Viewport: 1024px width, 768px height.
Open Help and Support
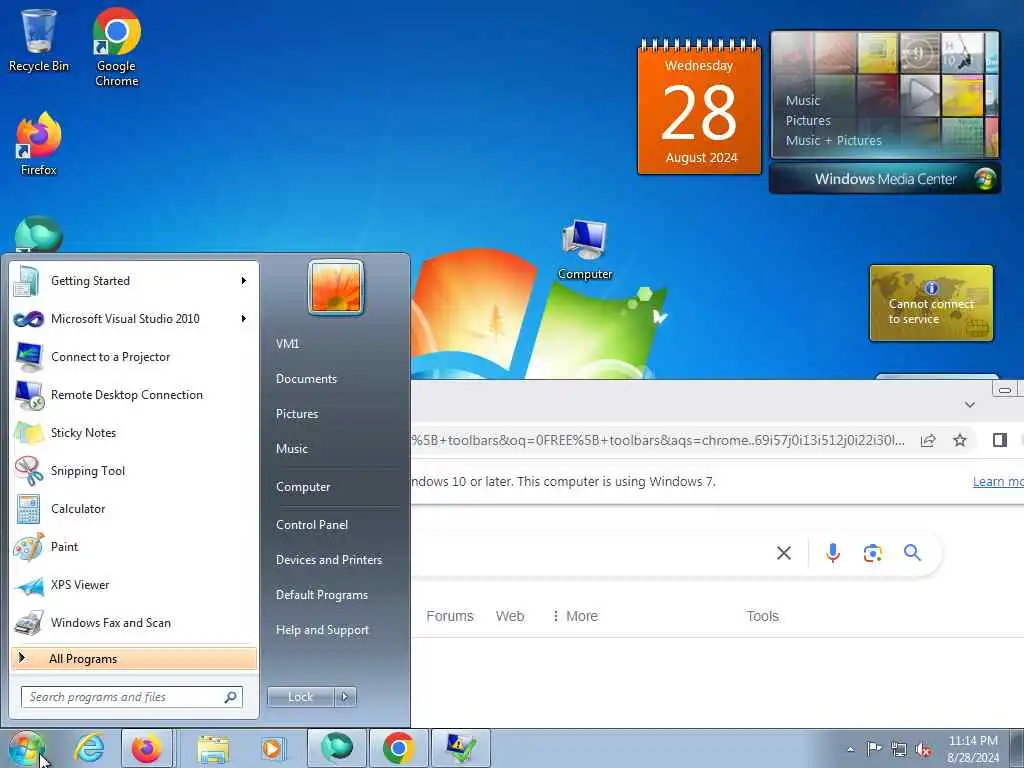tap(323, 630)
